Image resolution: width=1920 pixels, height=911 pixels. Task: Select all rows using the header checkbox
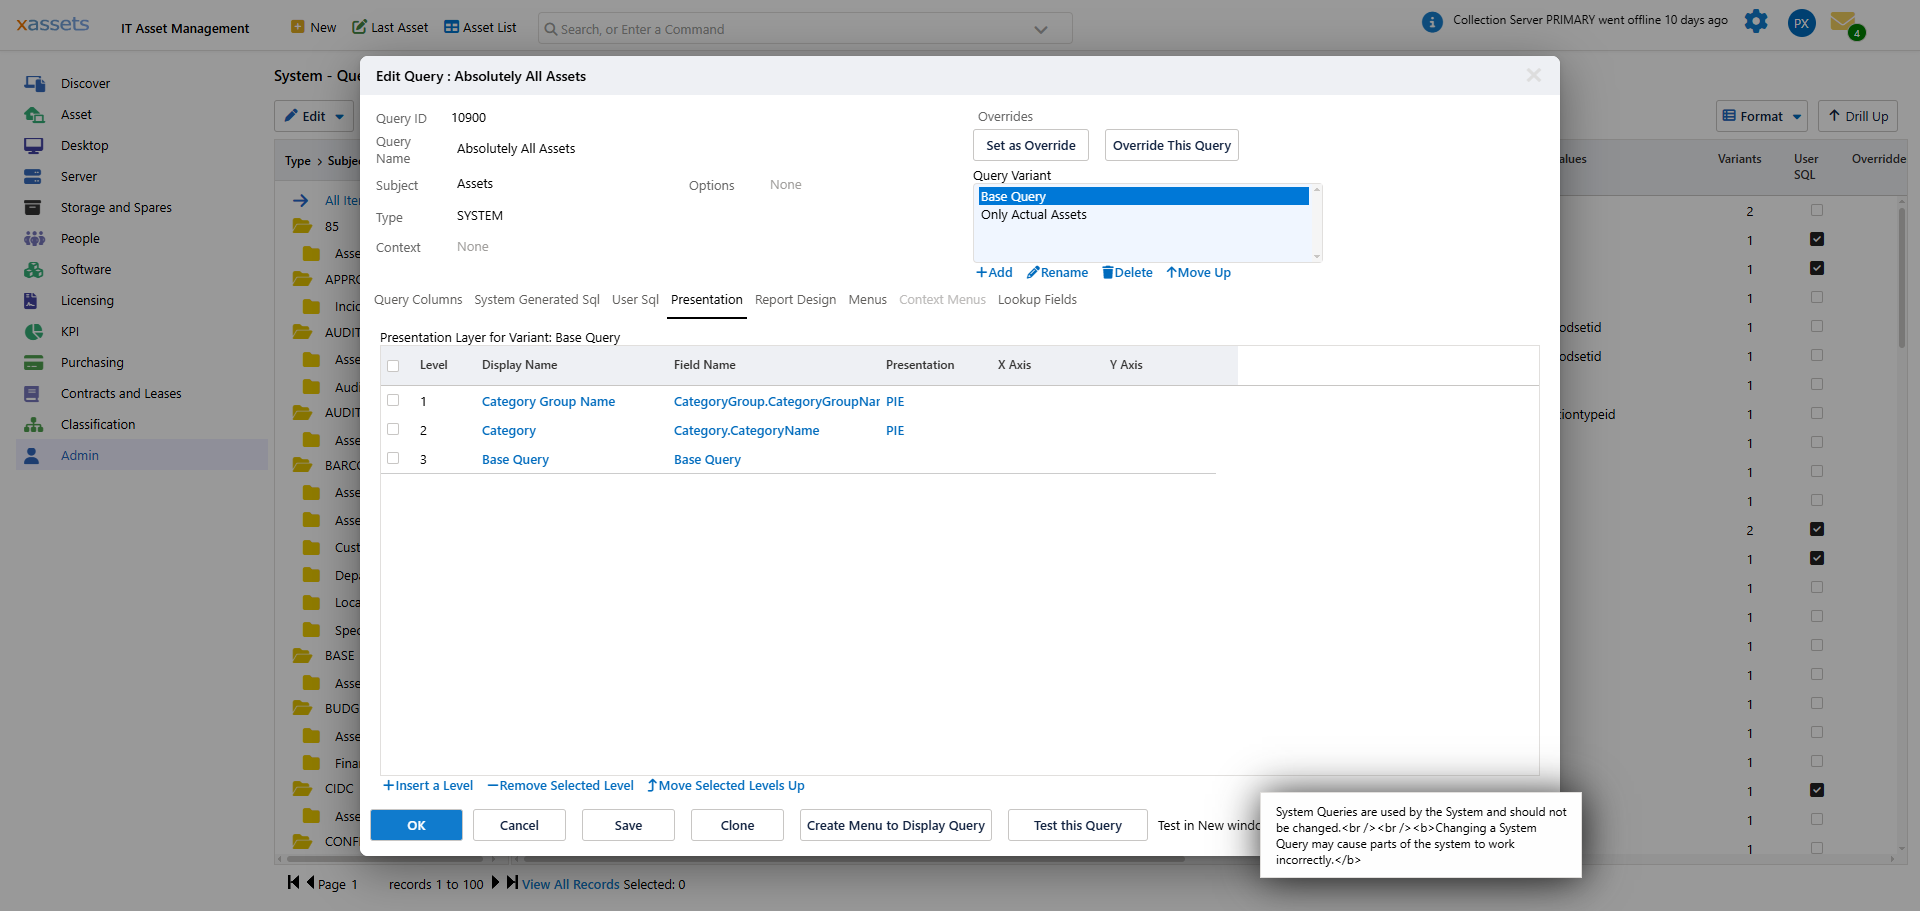[x=393, y=366]
